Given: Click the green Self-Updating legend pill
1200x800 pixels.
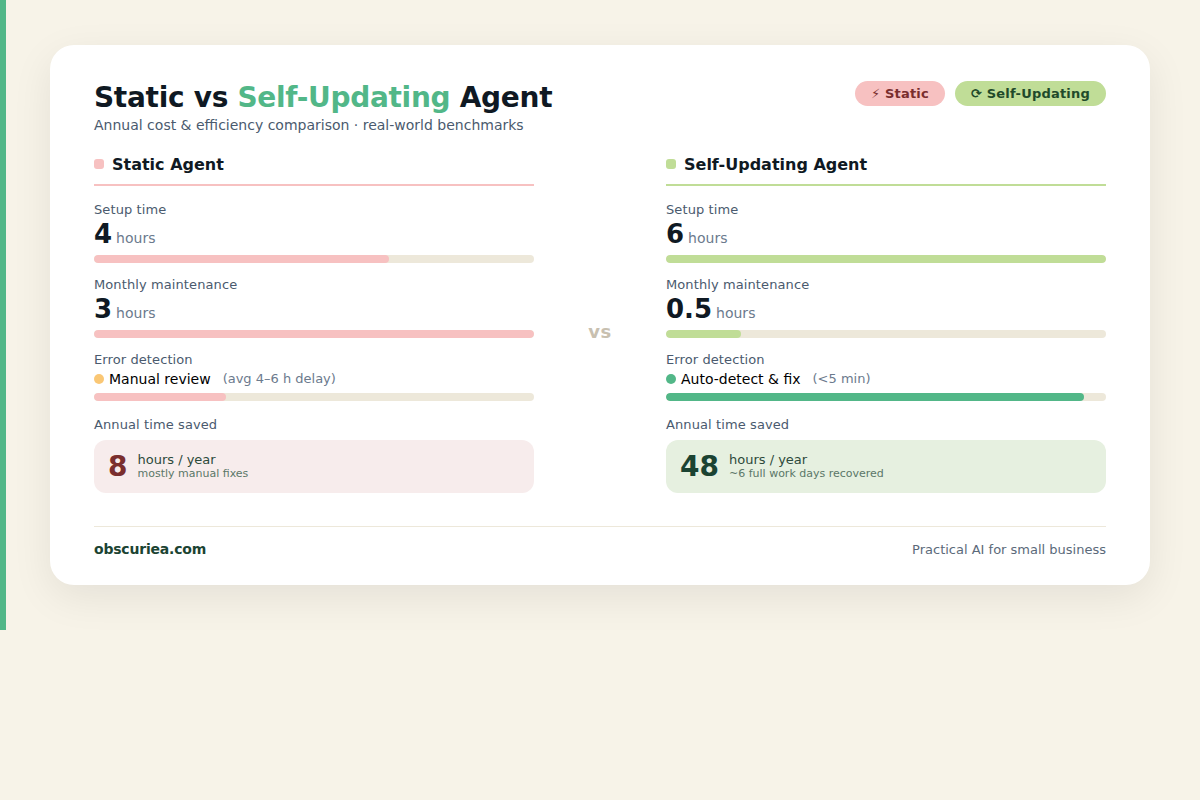Looking at the screenshot, I should coord(1030,94).
